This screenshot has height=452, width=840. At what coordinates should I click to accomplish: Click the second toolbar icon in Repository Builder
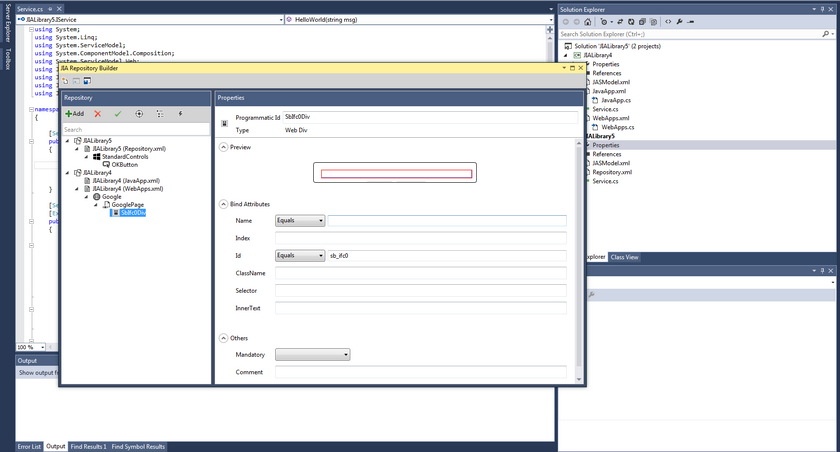point(76,81)
